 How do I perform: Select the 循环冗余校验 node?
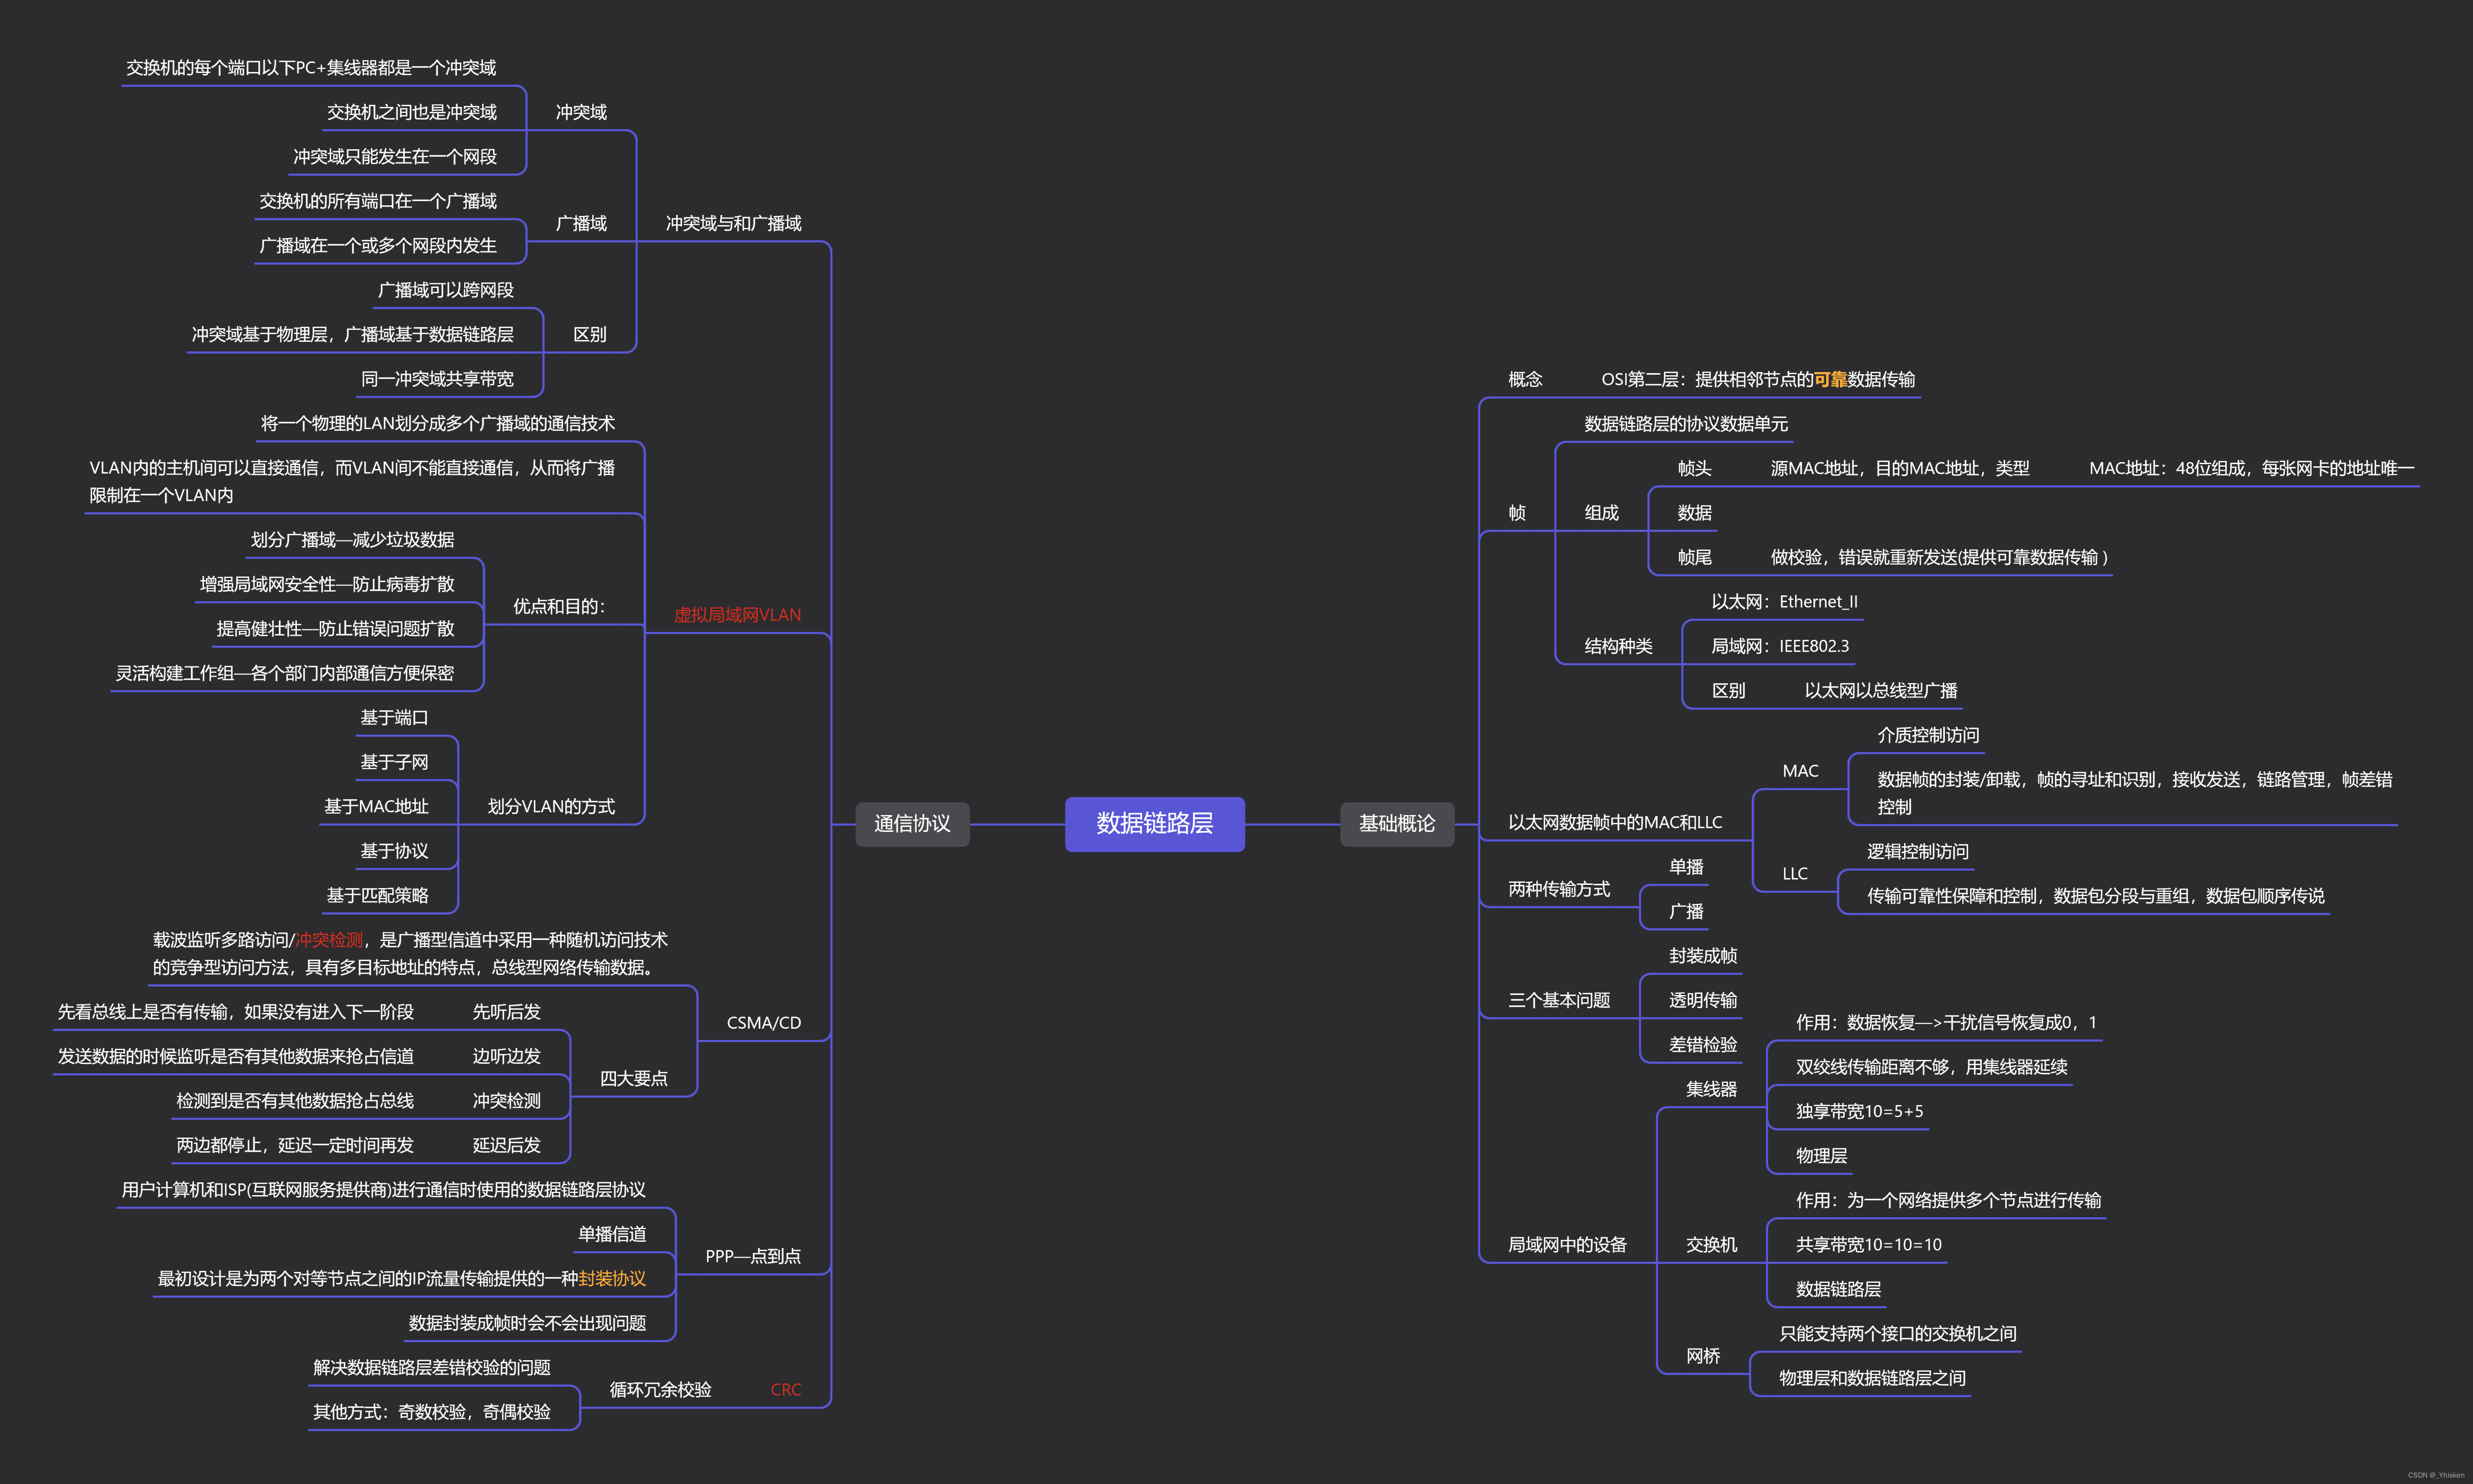tap(660, 1389)
